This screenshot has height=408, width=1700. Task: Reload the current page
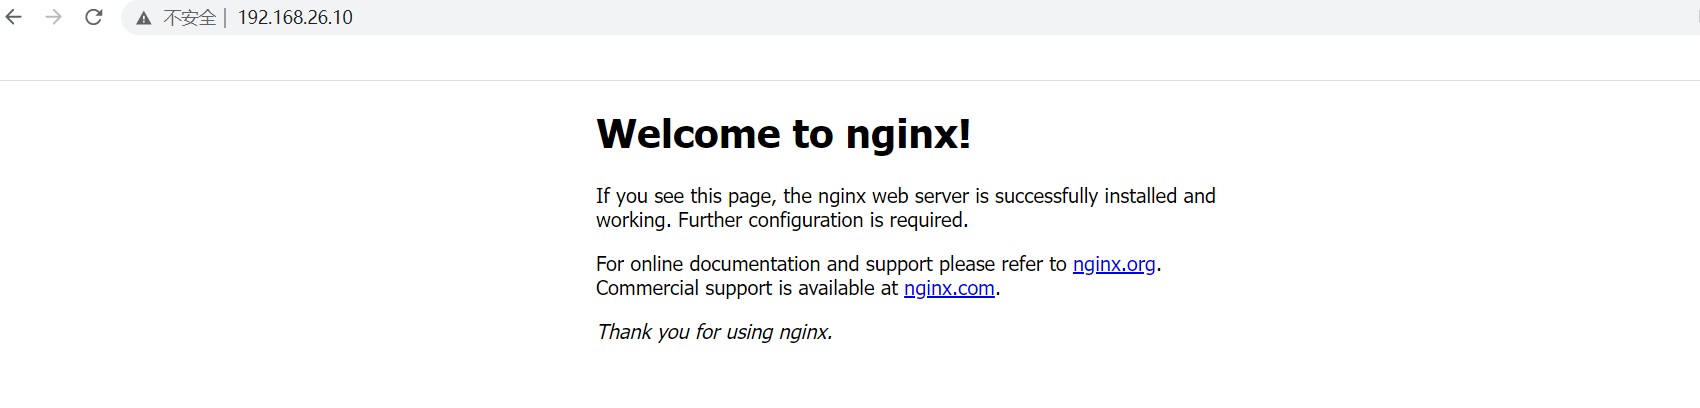click(x=94, y=17)
